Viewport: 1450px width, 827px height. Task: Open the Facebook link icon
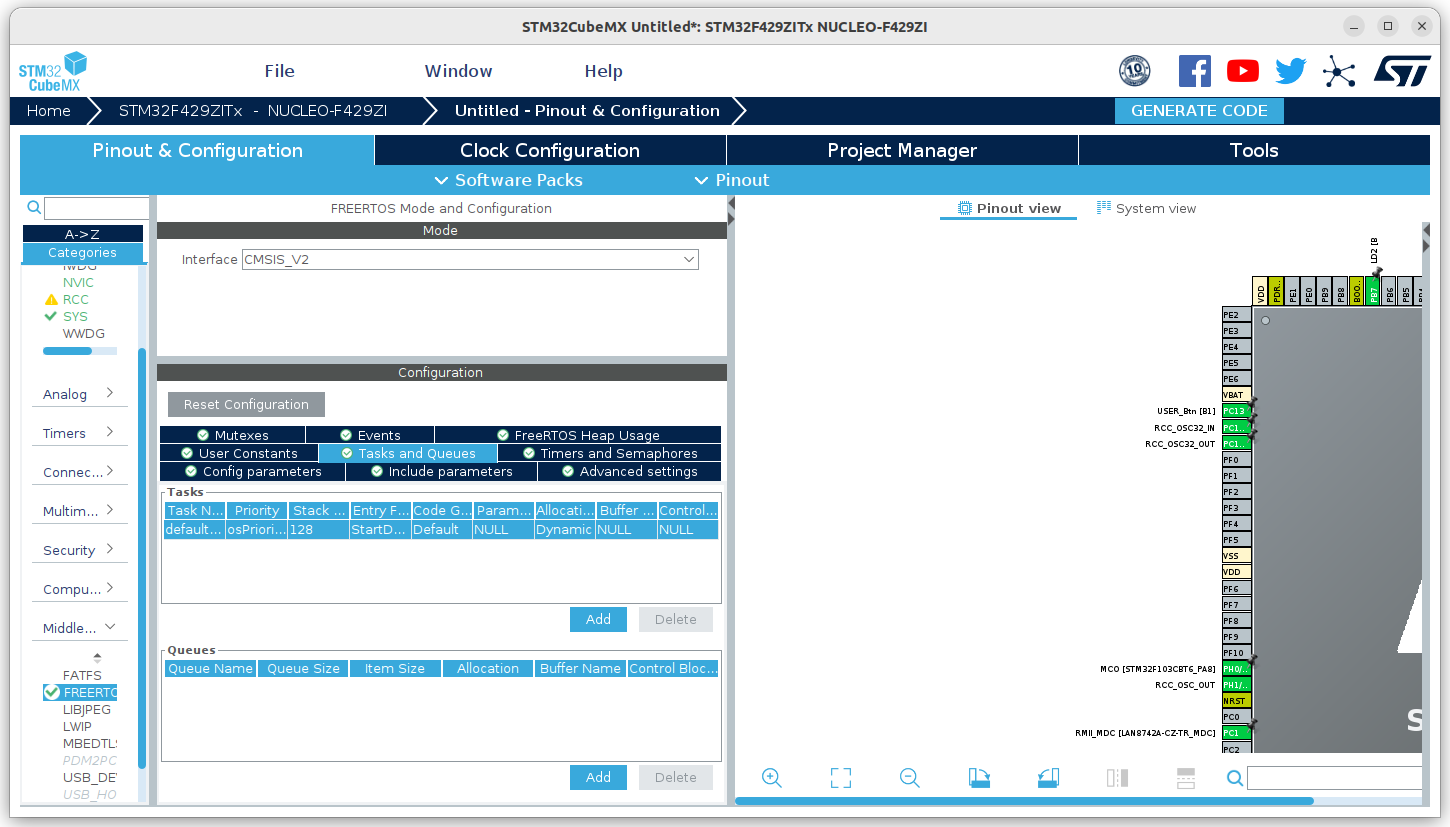point(1195,71)
